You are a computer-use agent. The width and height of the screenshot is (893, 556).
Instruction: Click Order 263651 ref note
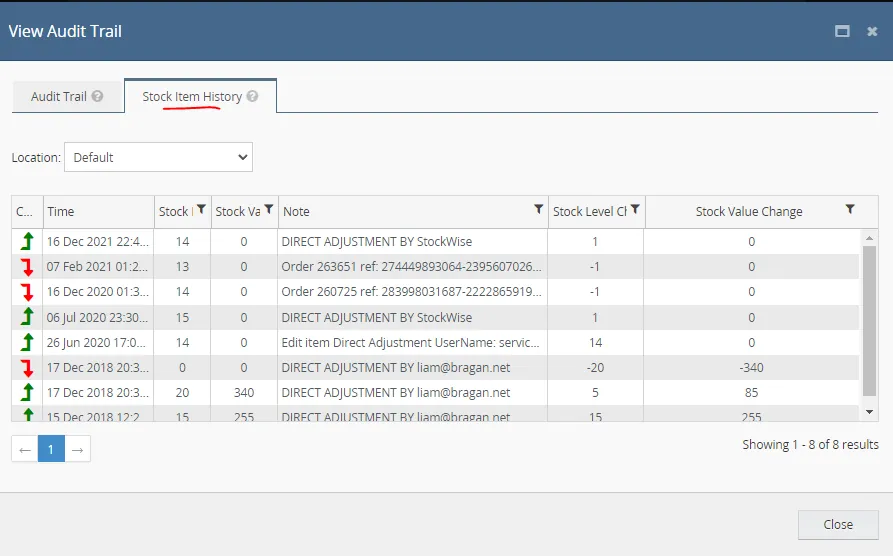(x=411, y=267)
